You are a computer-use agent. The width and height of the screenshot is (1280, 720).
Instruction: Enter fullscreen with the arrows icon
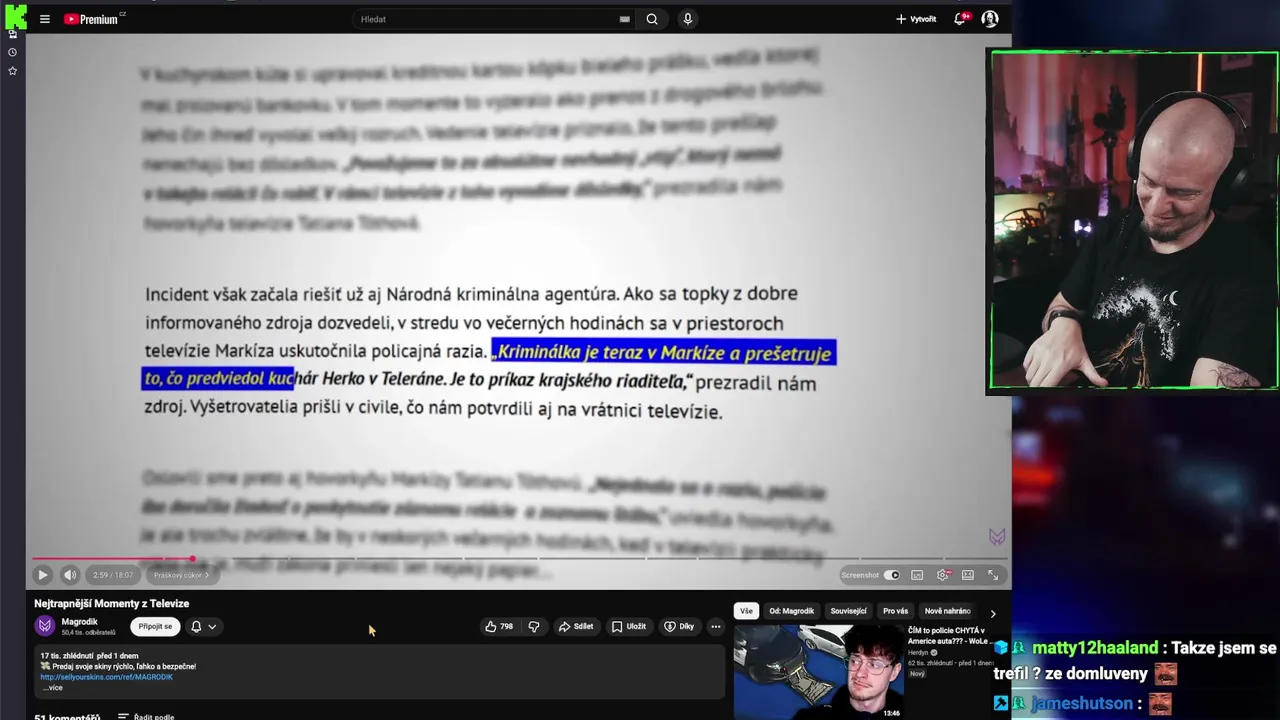993,575
